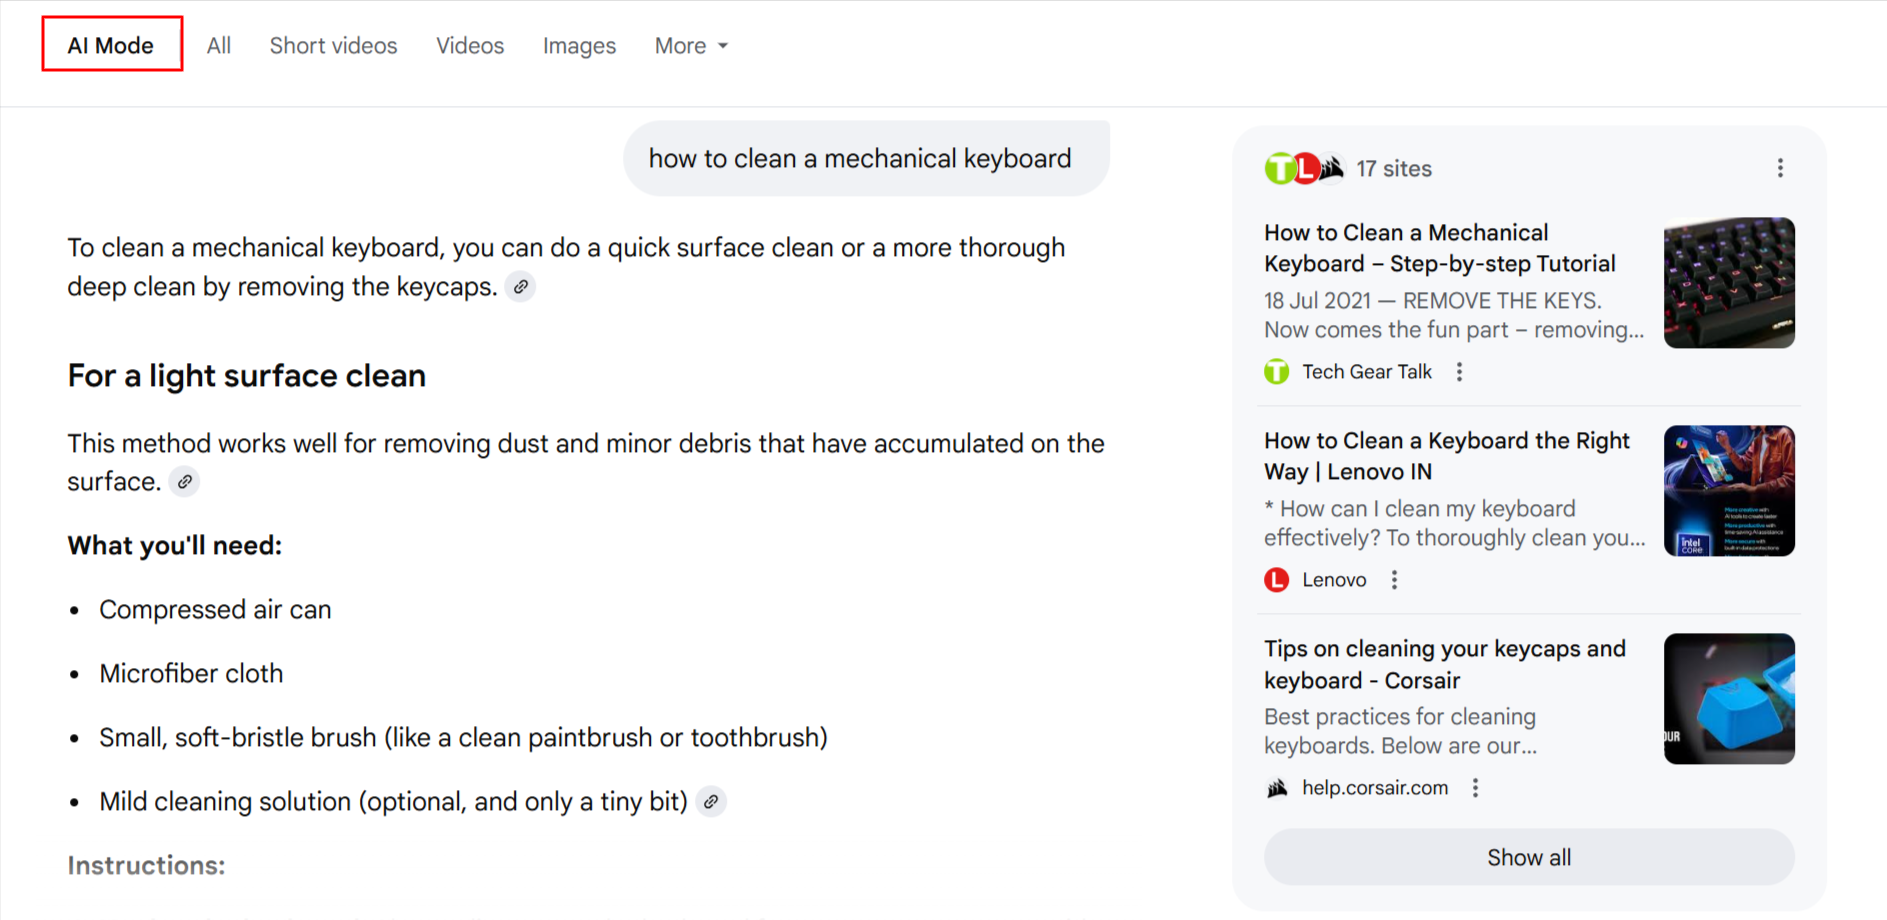Go to the Images tab

(579, 46)
